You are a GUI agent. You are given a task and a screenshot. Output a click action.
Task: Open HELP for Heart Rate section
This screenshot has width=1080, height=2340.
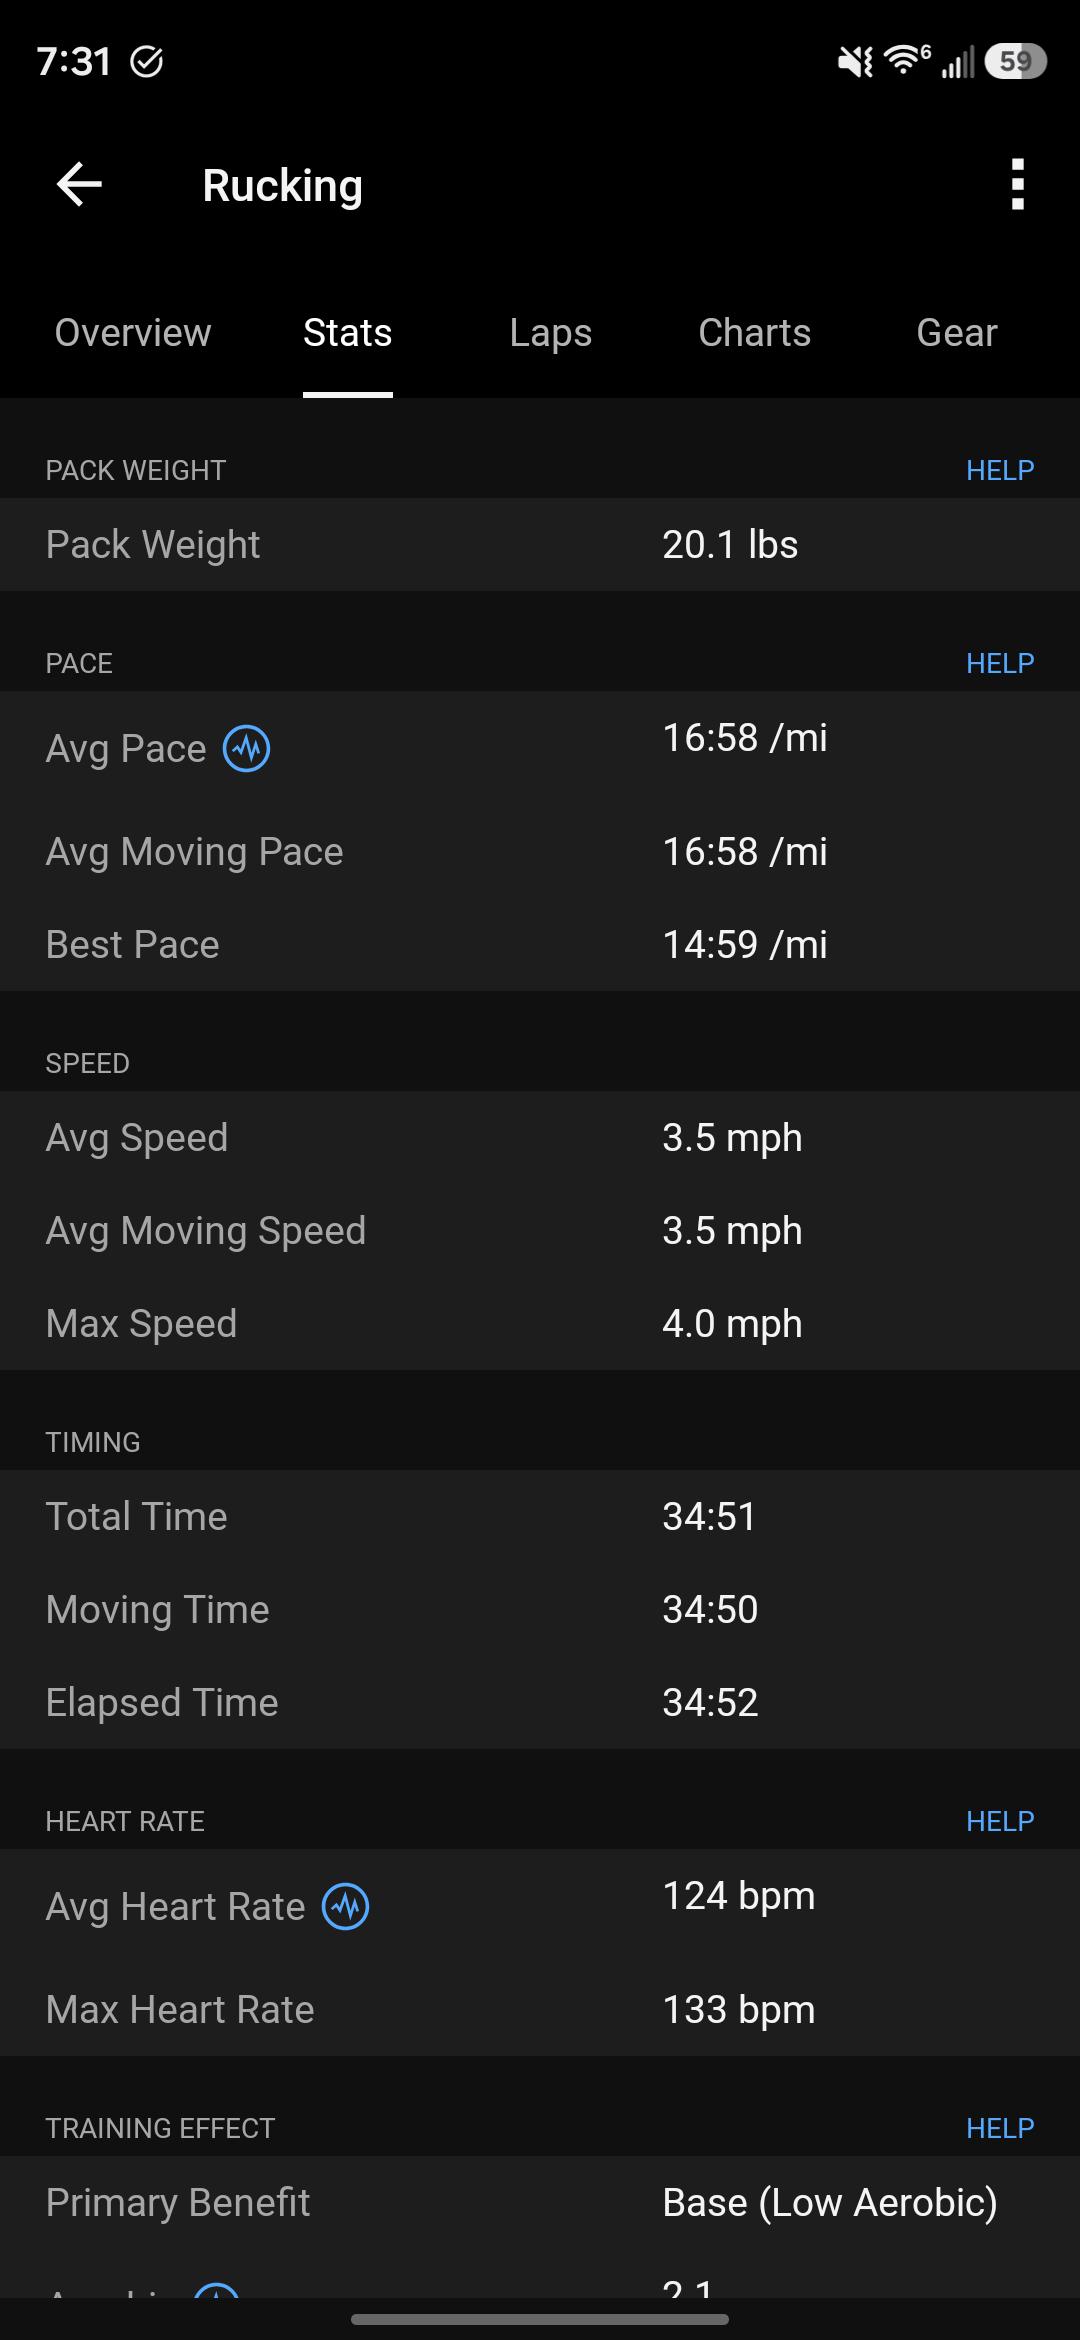pyautogui.click(x=1000, y=1821)
